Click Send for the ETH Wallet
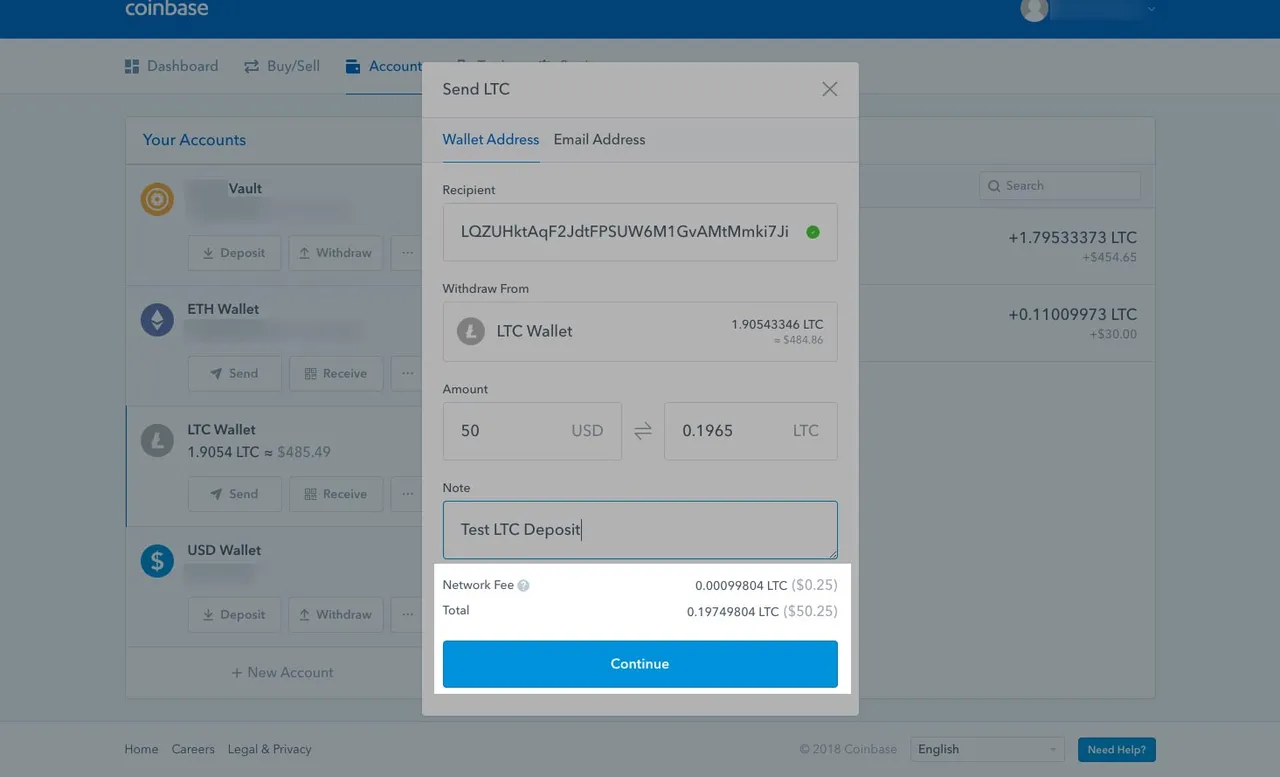1280x777 pixels. [234, 374]
